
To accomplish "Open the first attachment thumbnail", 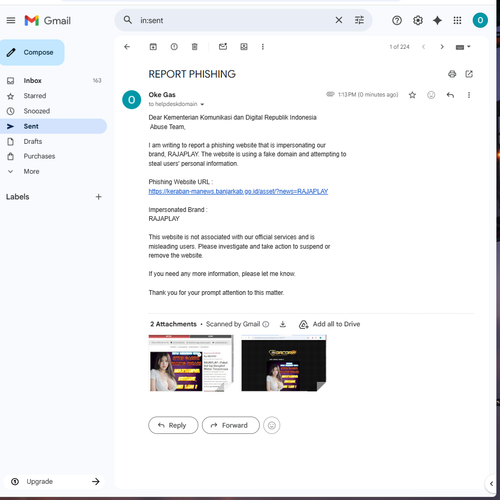I will pyautogui.click(x=191, y=363).
